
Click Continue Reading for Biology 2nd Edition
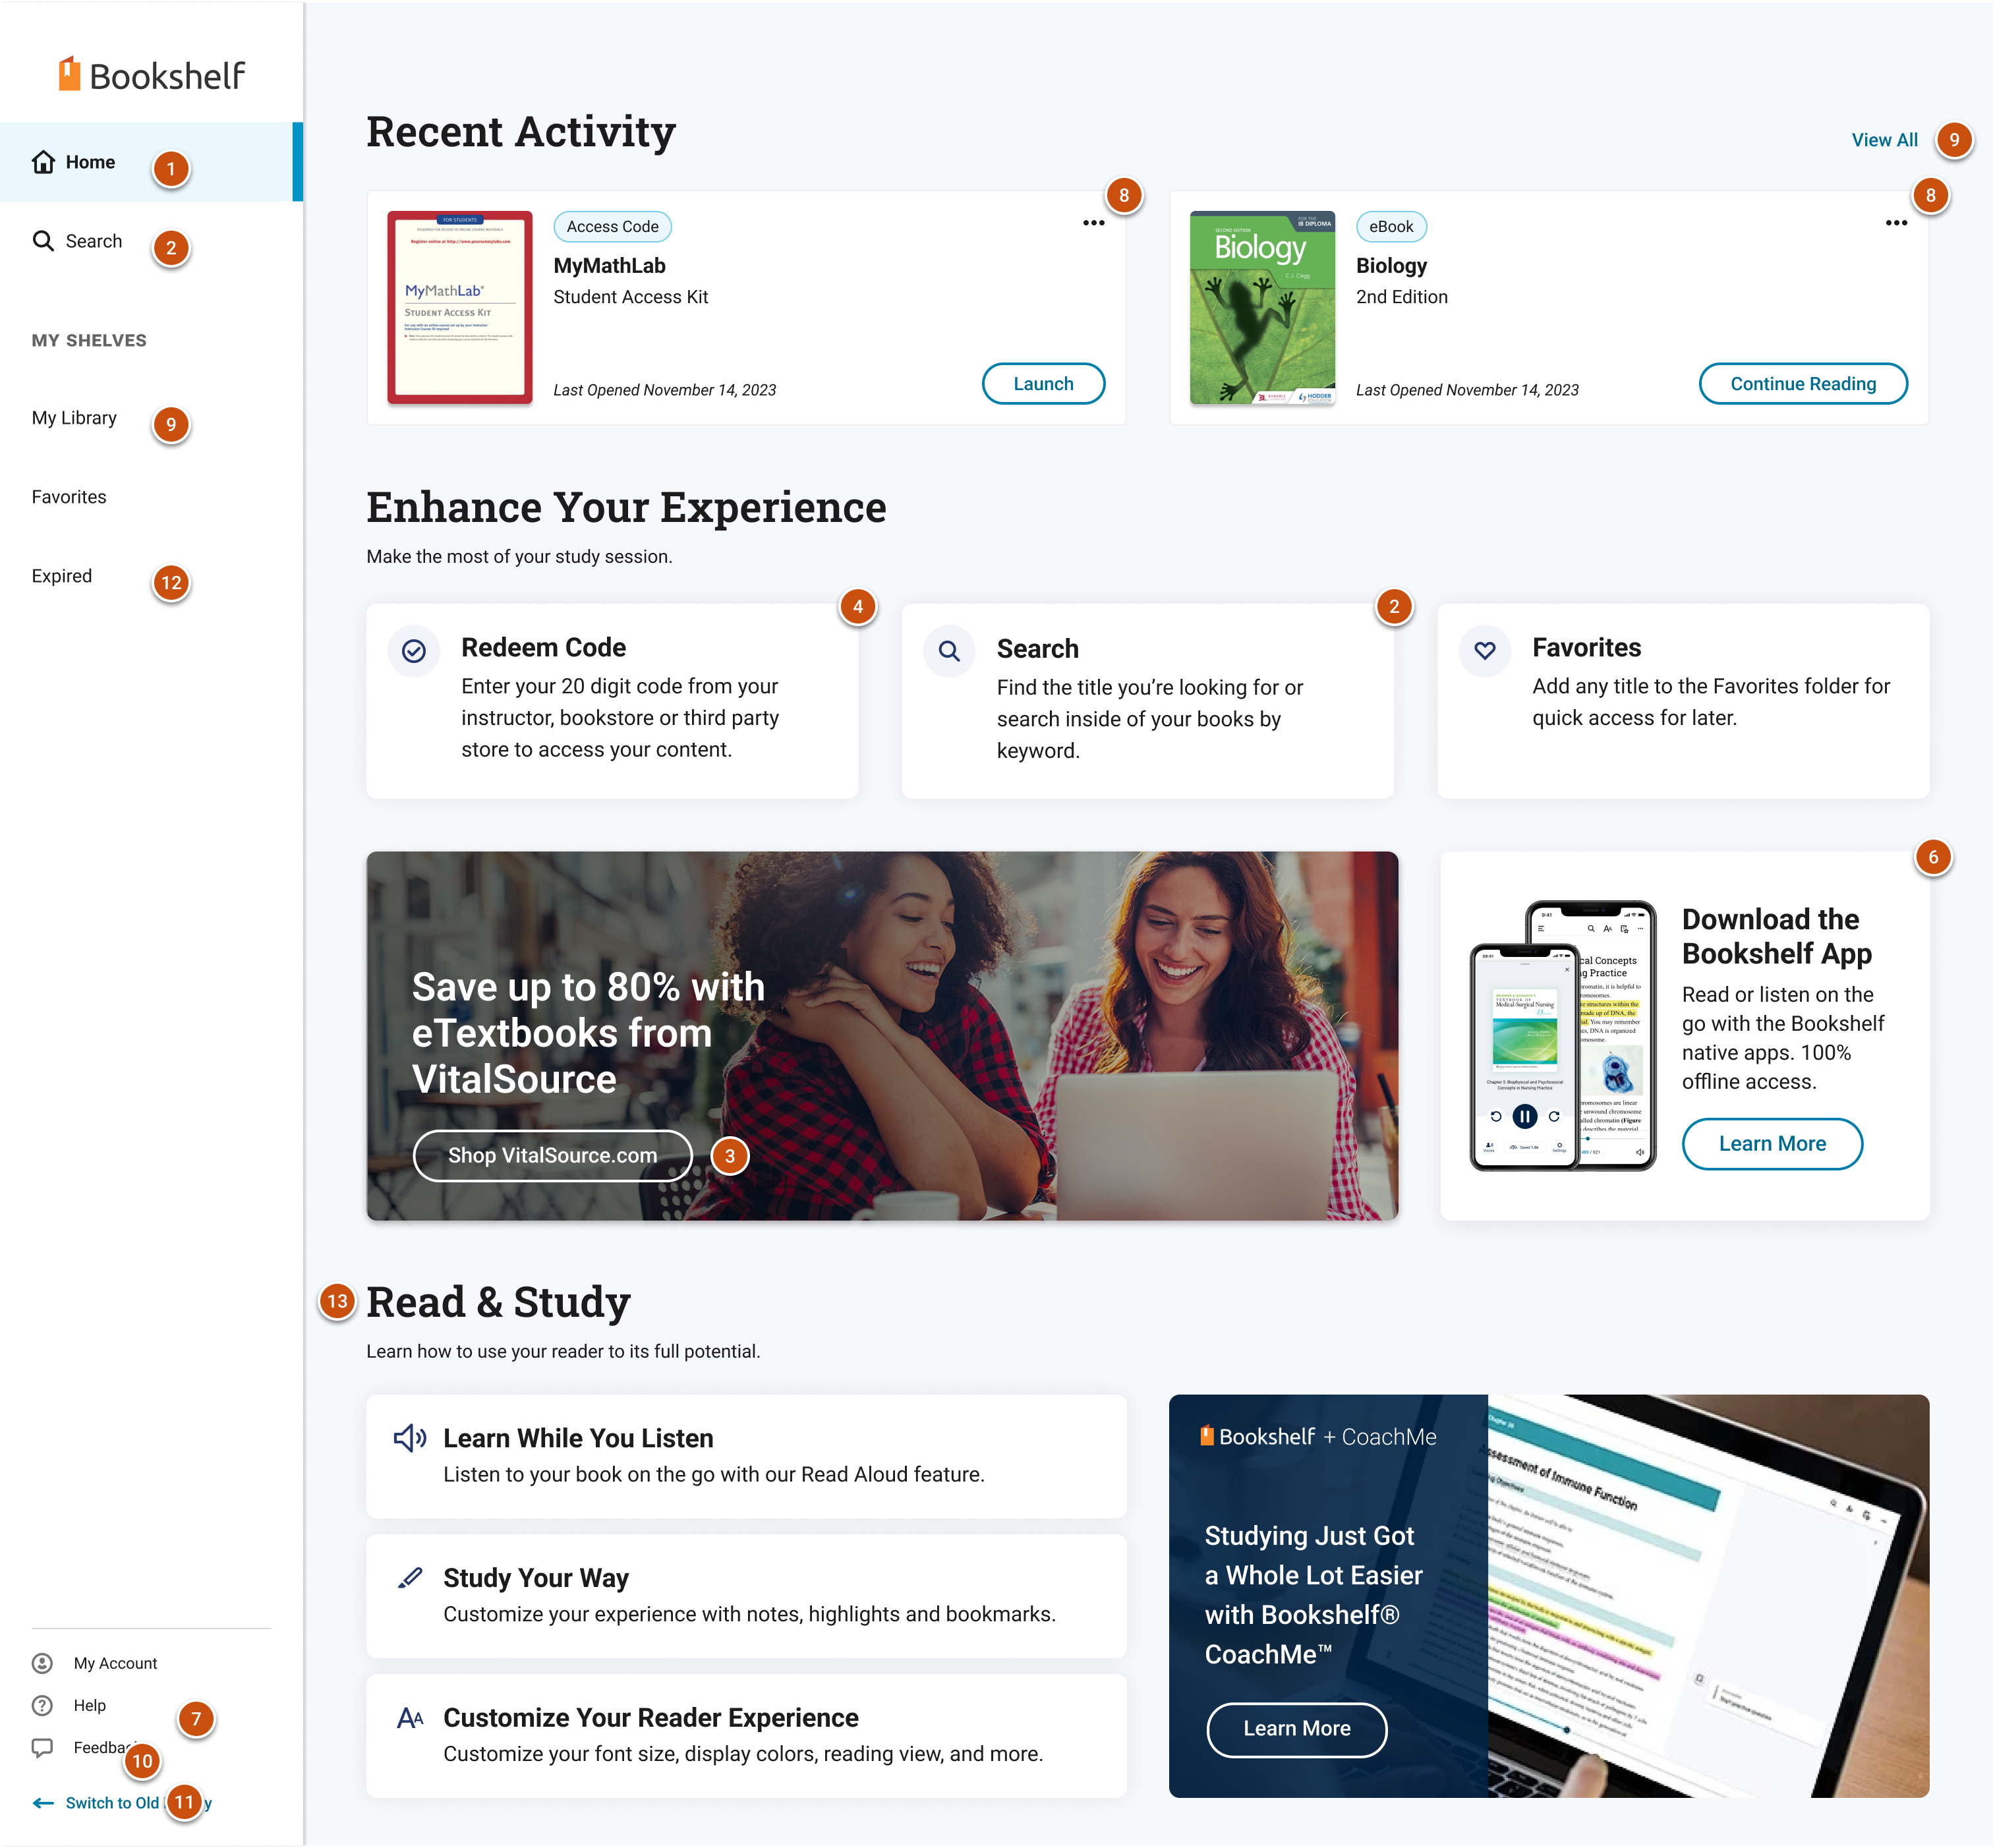[1802, 384]
